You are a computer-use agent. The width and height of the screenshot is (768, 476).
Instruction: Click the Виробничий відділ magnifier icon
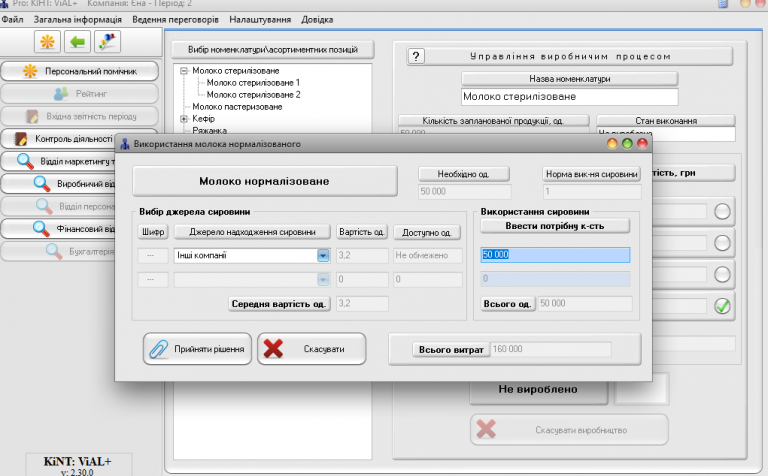point(42,184)
